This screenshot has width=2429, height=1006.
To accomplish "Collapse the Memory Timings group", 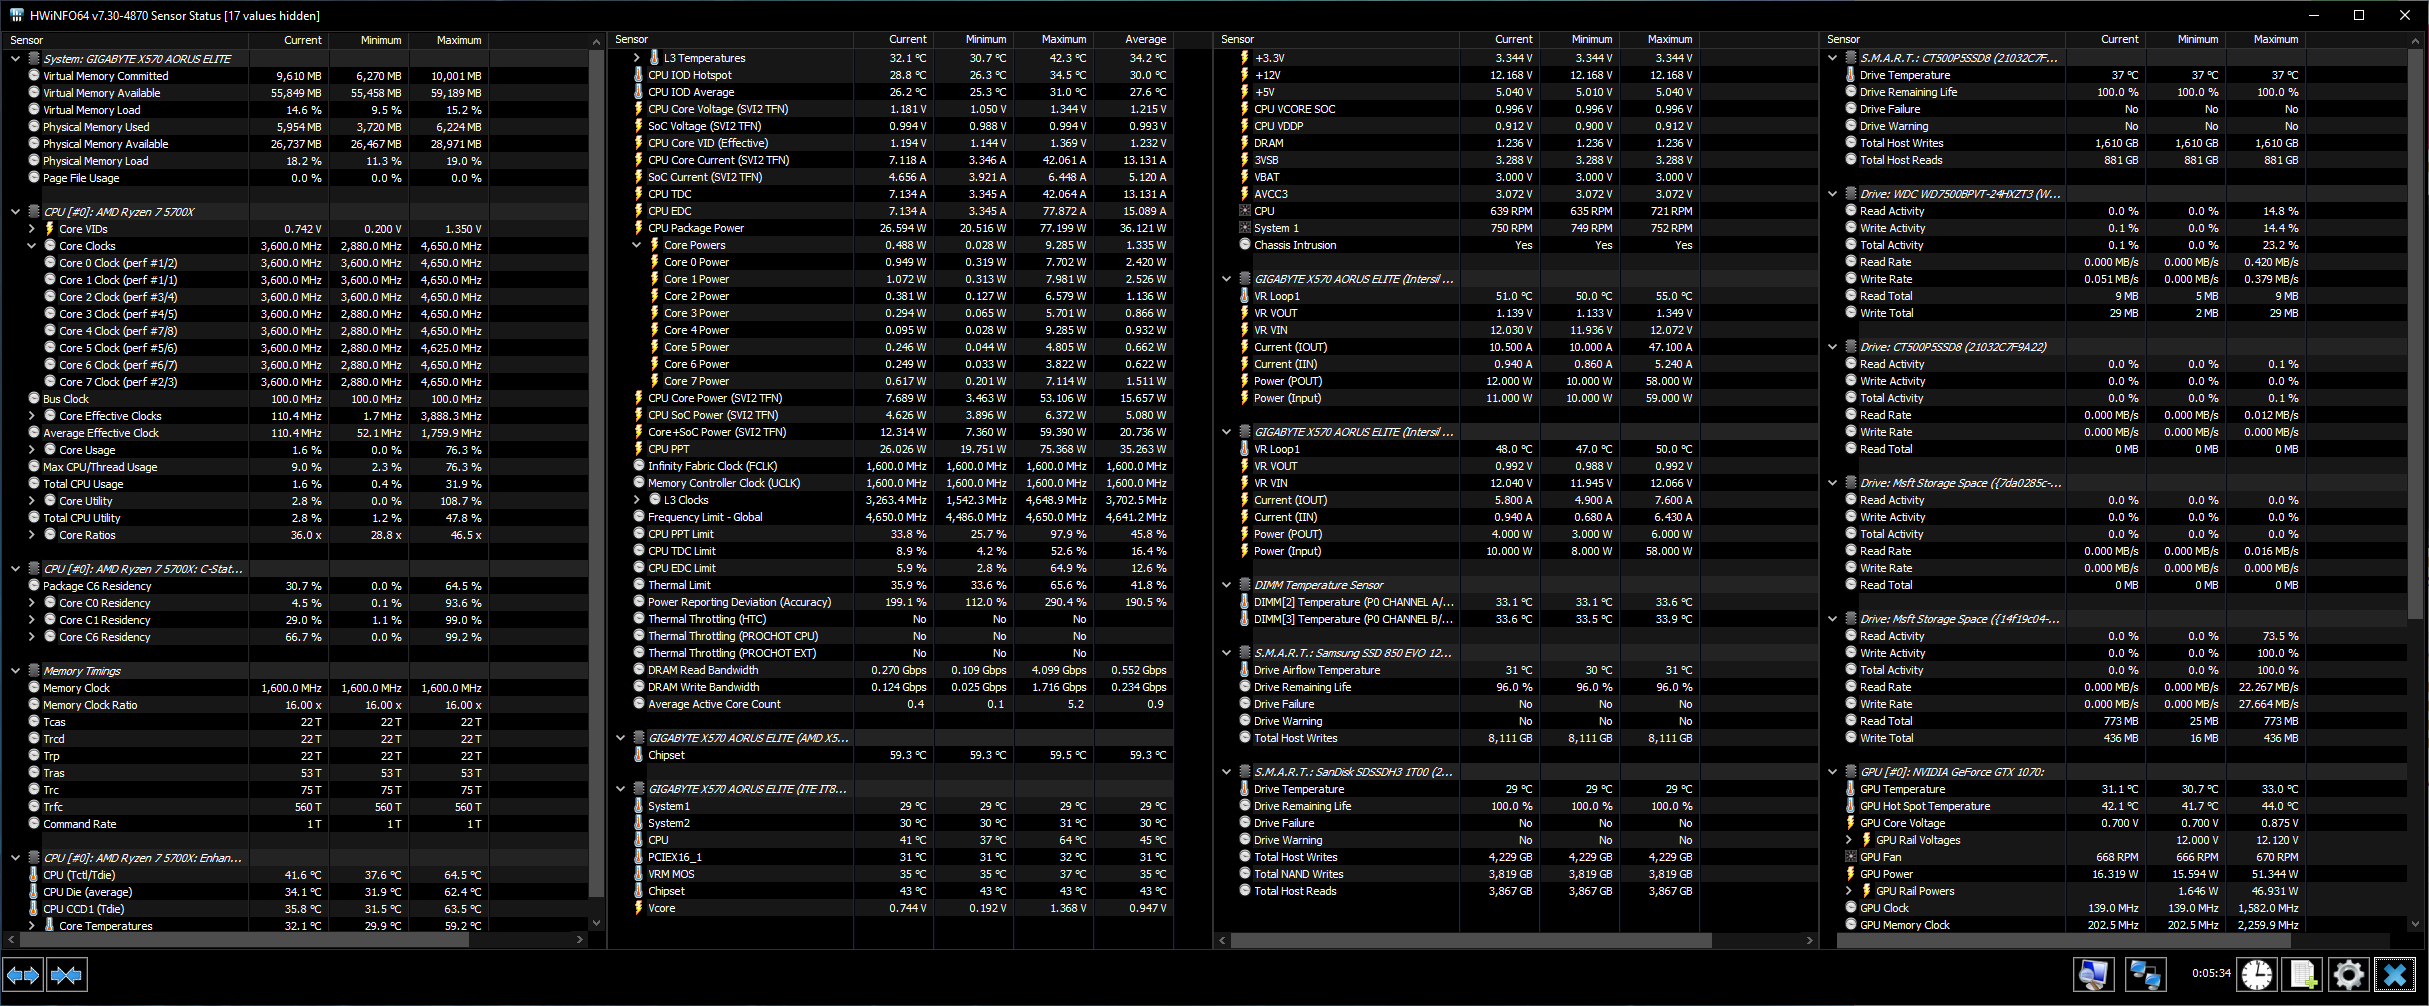I will (15, 671).
